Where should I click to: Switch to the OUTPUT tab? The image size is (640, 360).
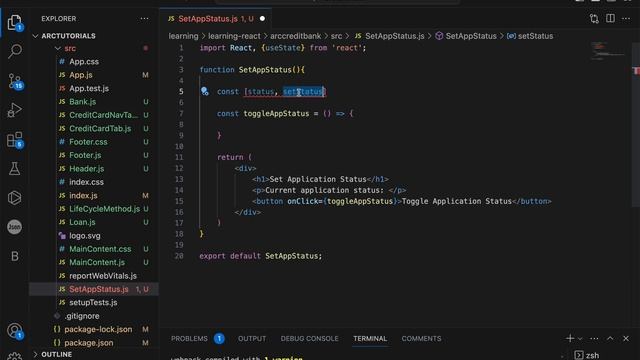coord(252,338)
